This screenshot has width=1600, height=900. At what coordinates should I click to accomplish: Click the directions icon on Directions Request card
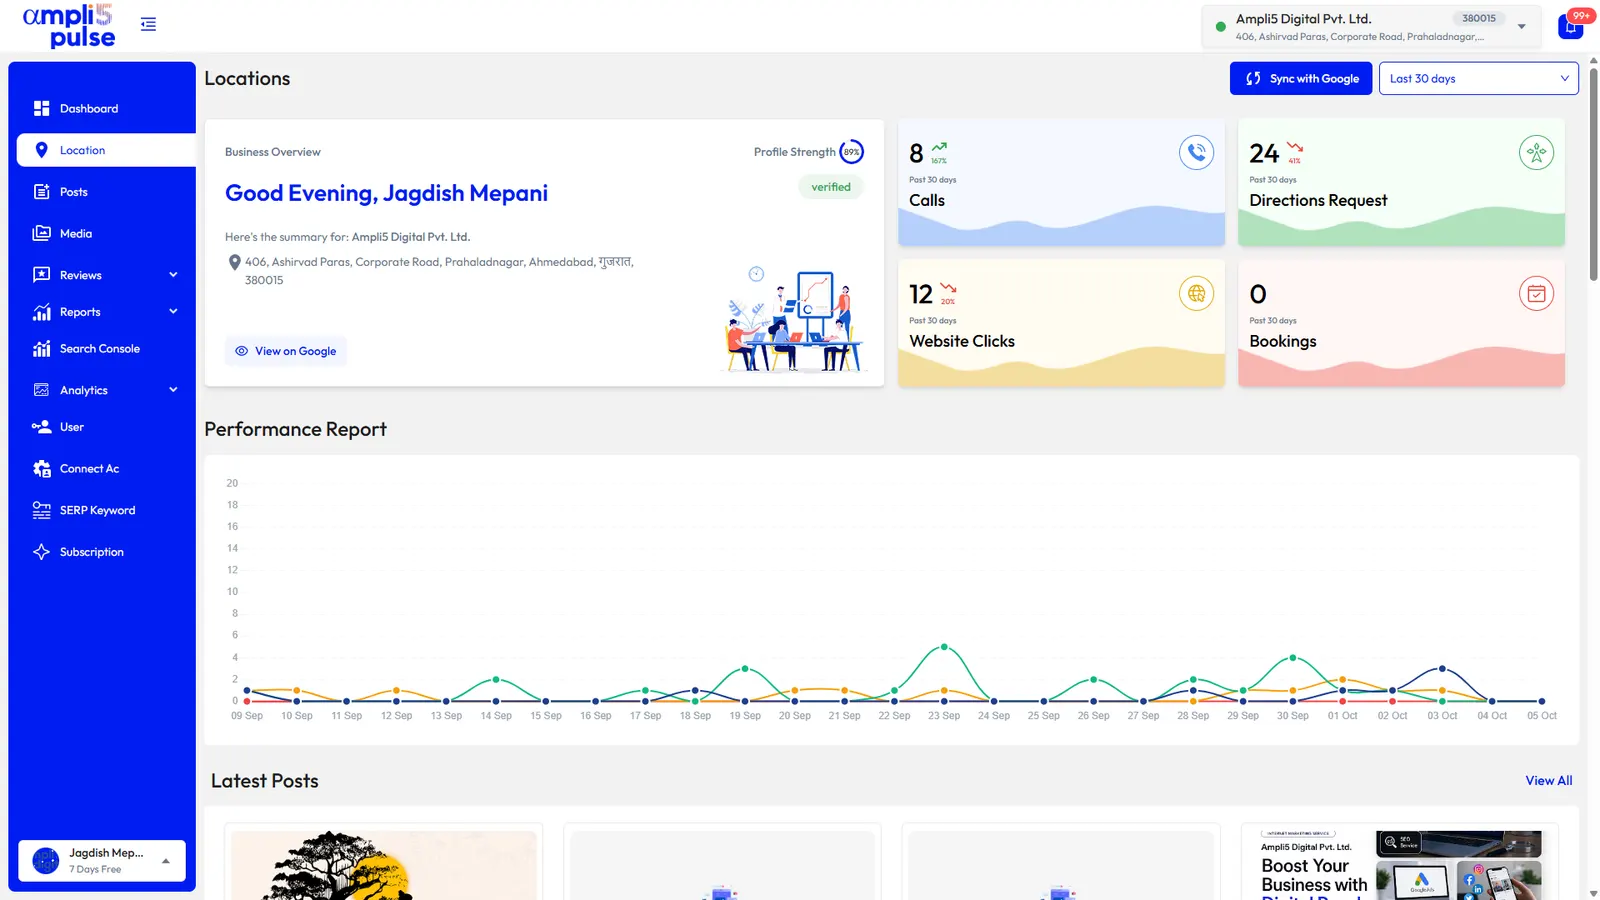[x=1536, y=153]
